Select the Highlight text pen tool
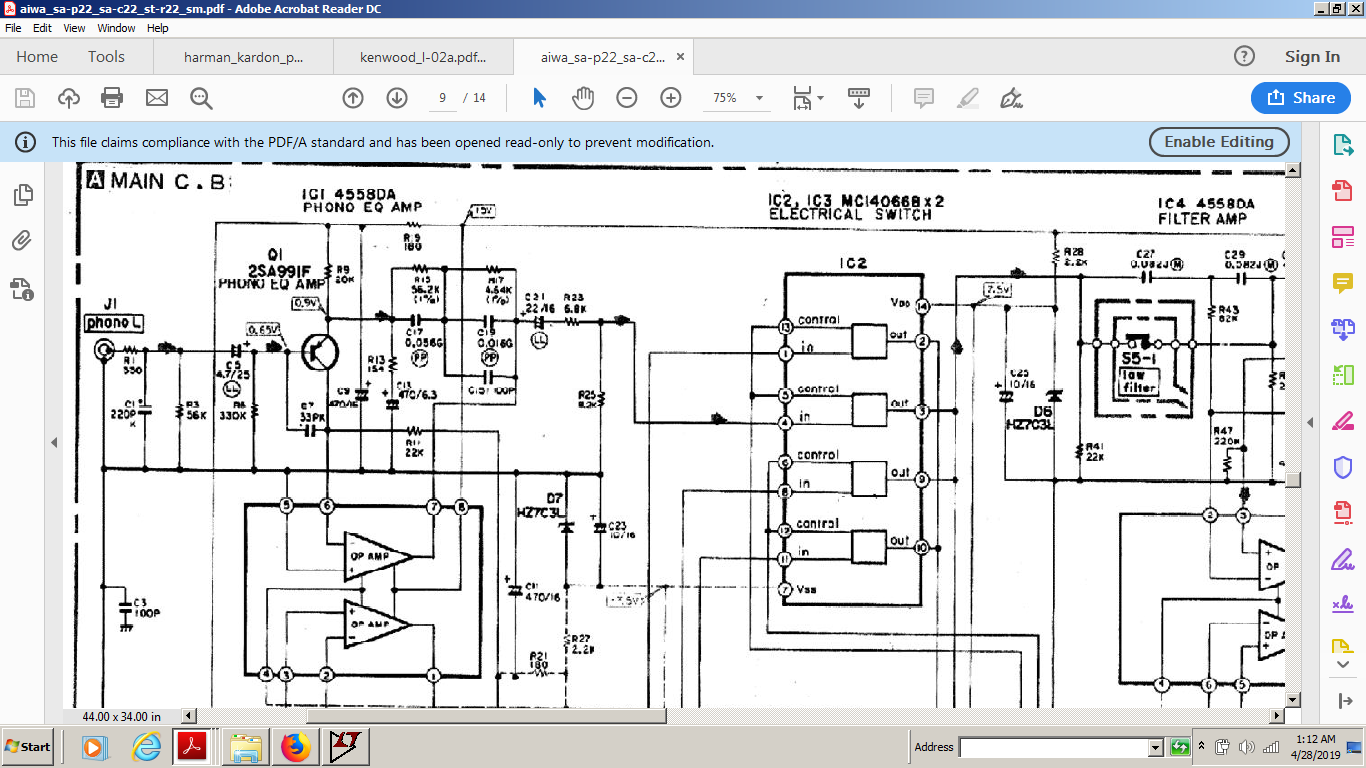 967,98
